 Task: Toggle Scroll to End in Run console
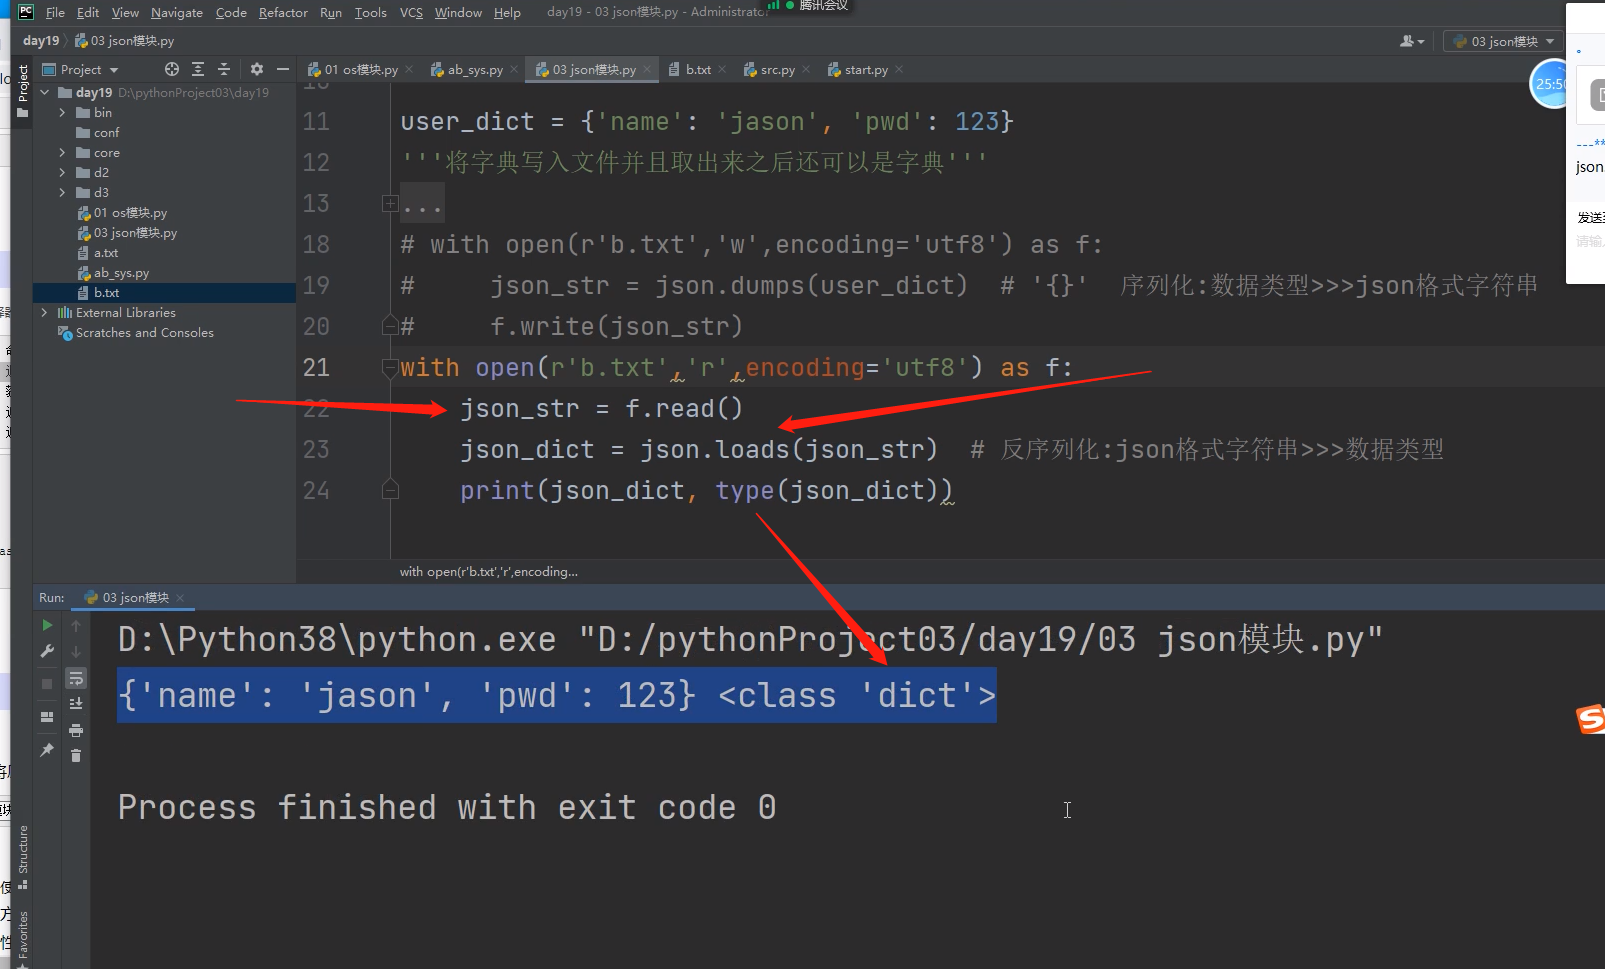coord(76,704)
